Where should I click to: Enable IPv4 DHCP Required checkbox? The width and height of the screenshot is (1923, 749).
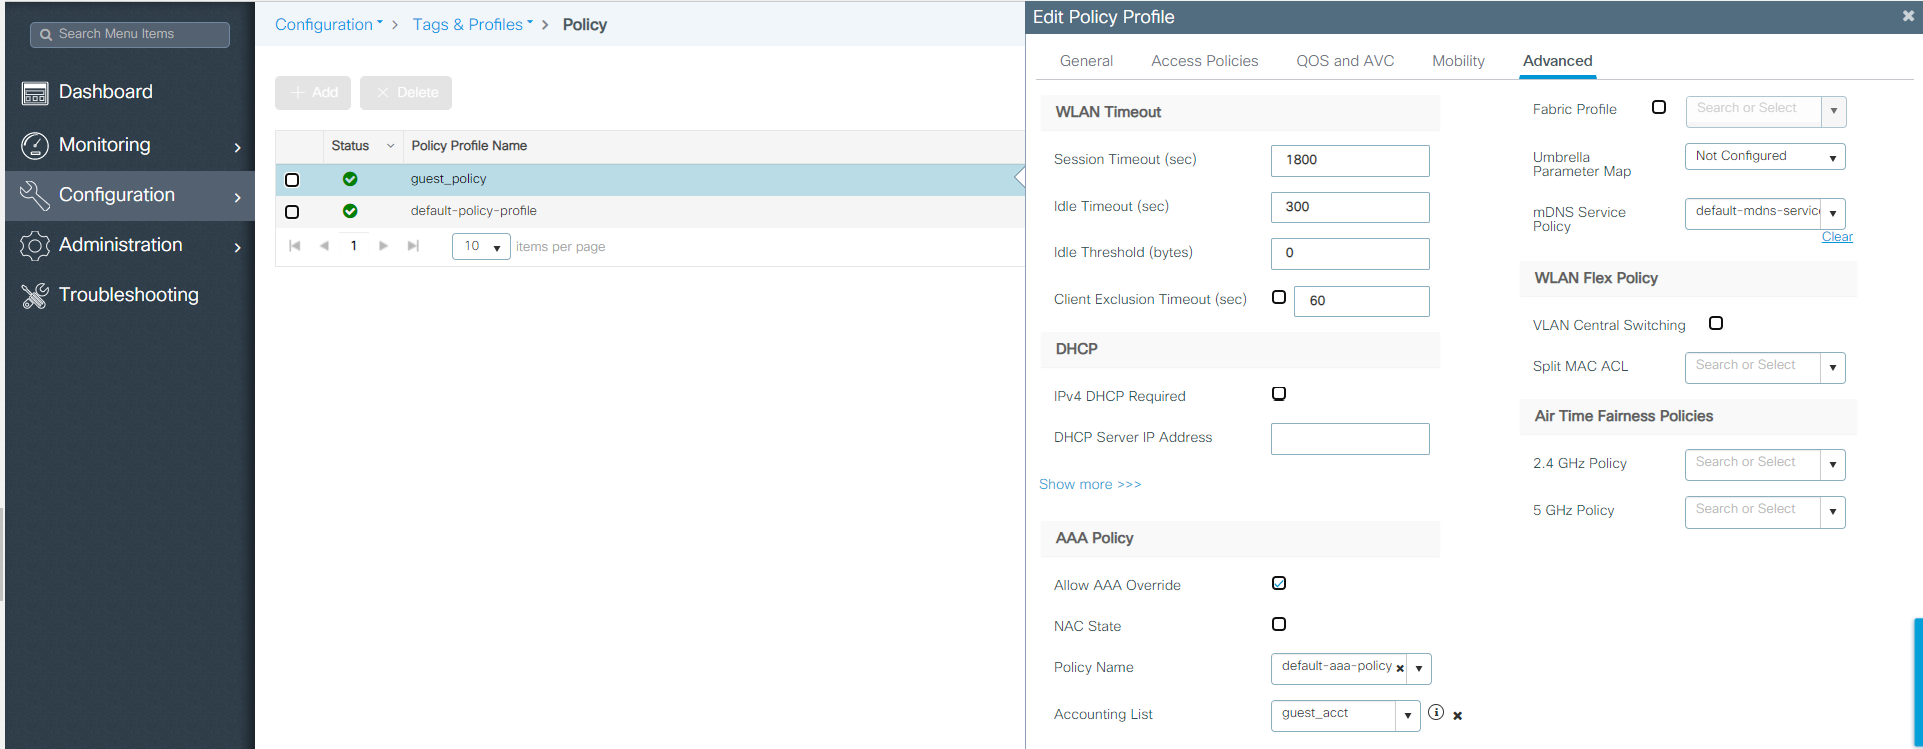tap(1279, 394)
